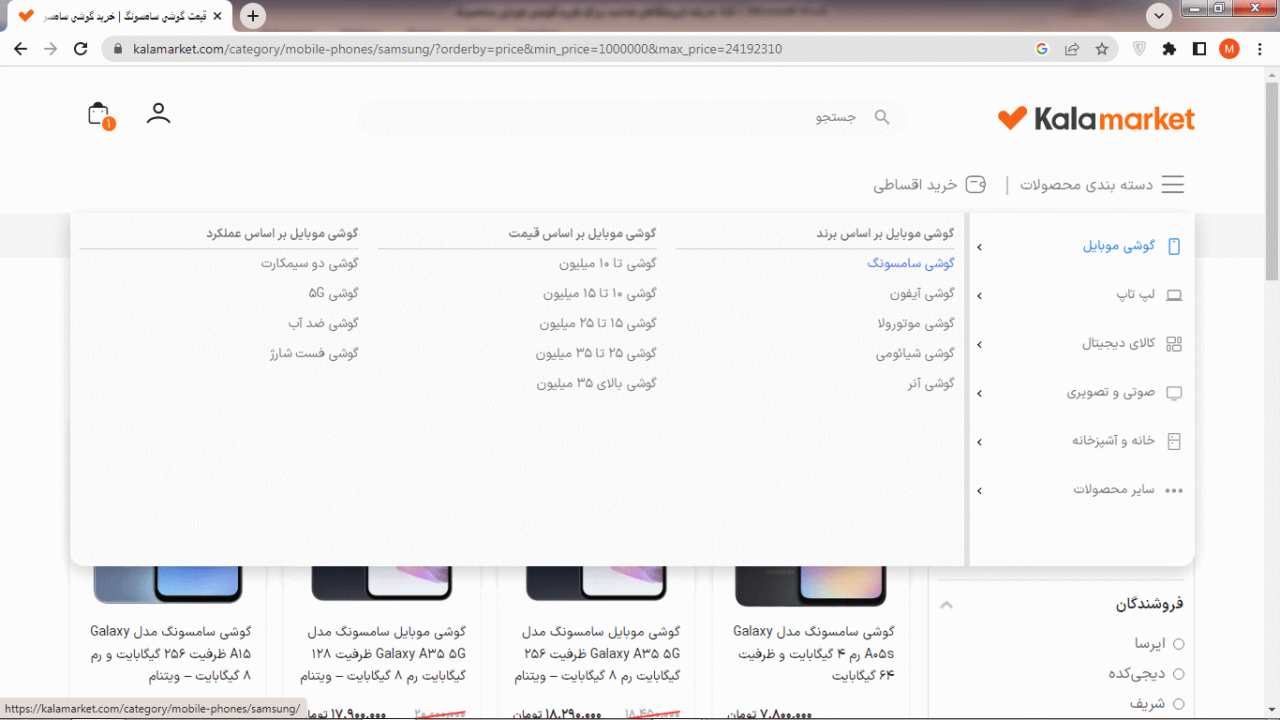The height and width of the screenshot is (720, 1280).
Task: Expand the سایر محصولات category arrow
Action: point(979,491)
